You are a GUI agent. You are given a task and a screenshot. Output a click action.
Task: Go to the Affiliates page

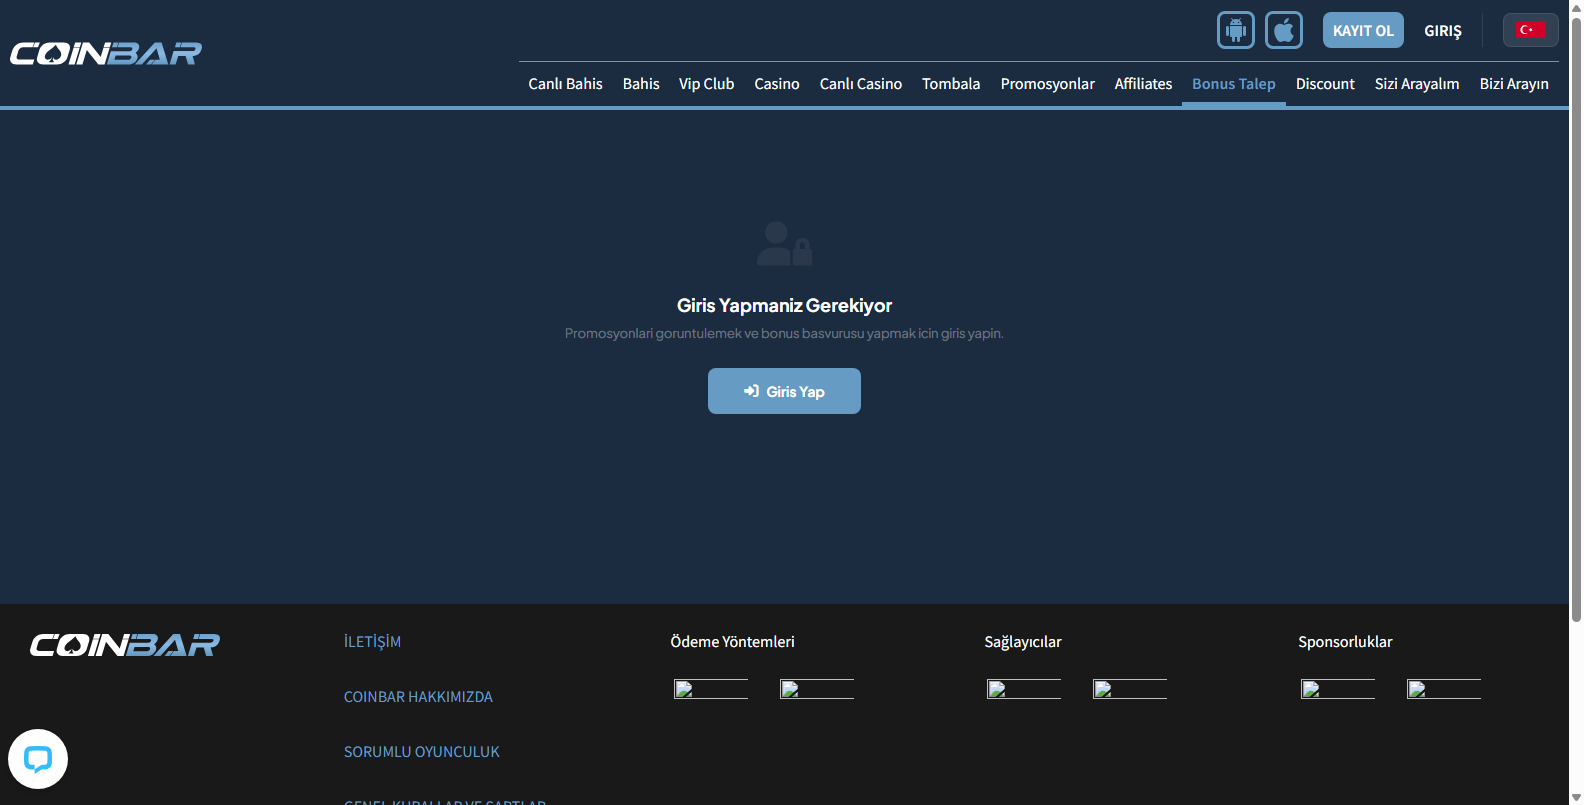(x=1143, y=84)
